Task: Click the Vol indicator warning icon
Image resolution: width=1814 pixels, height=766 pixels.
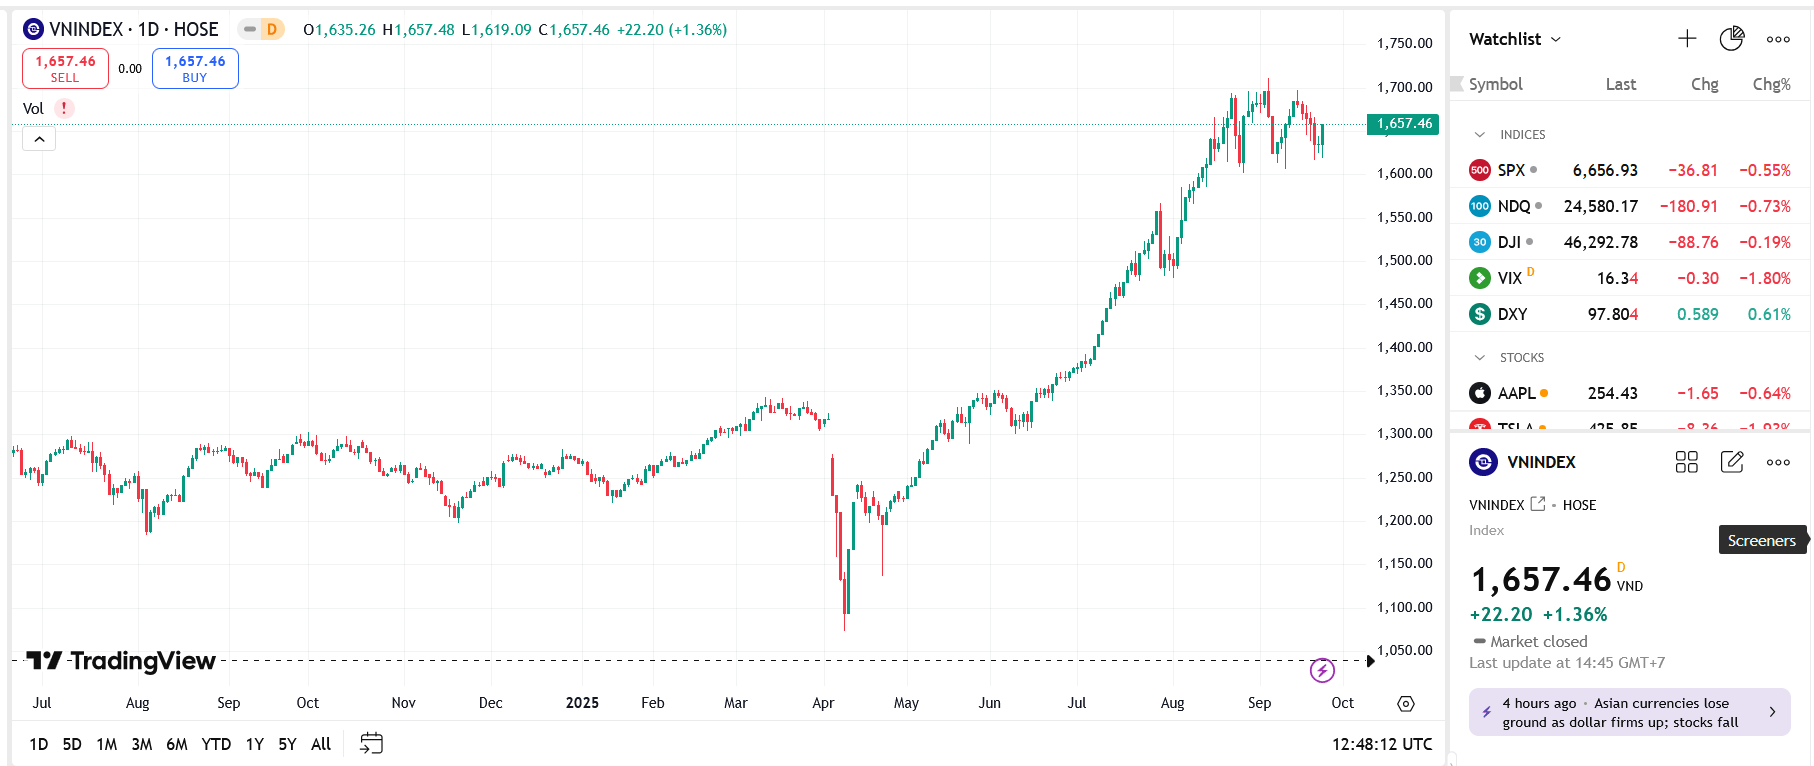Action: pyautogui.click(x=64, y=108)
